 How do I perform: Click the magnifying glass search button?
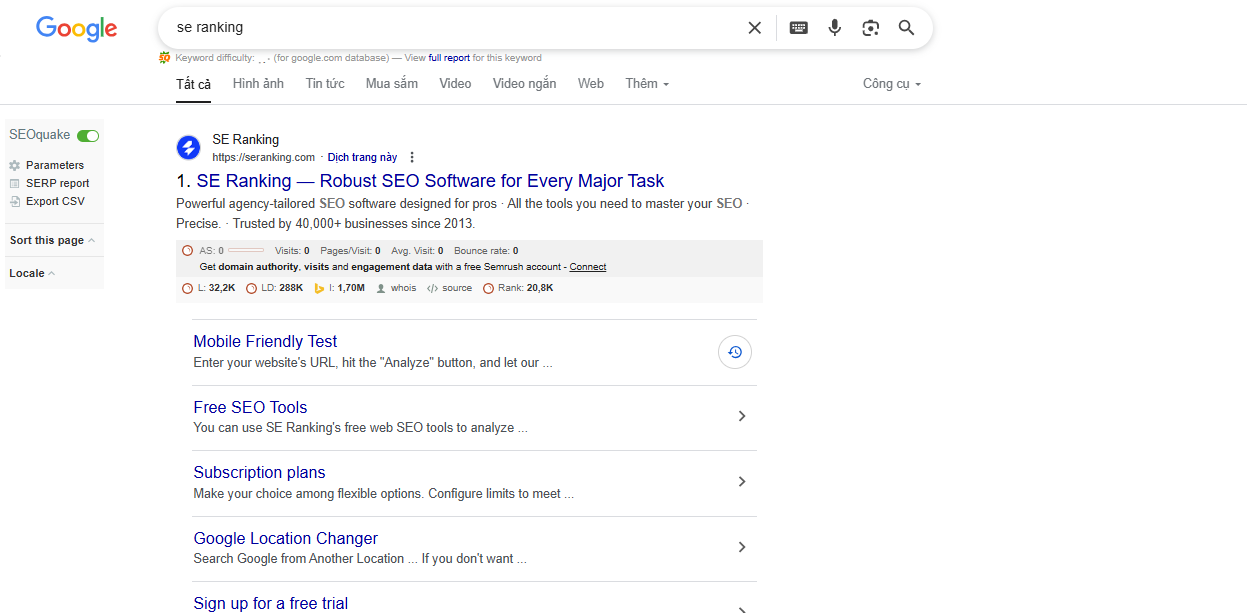pos(906,28)
